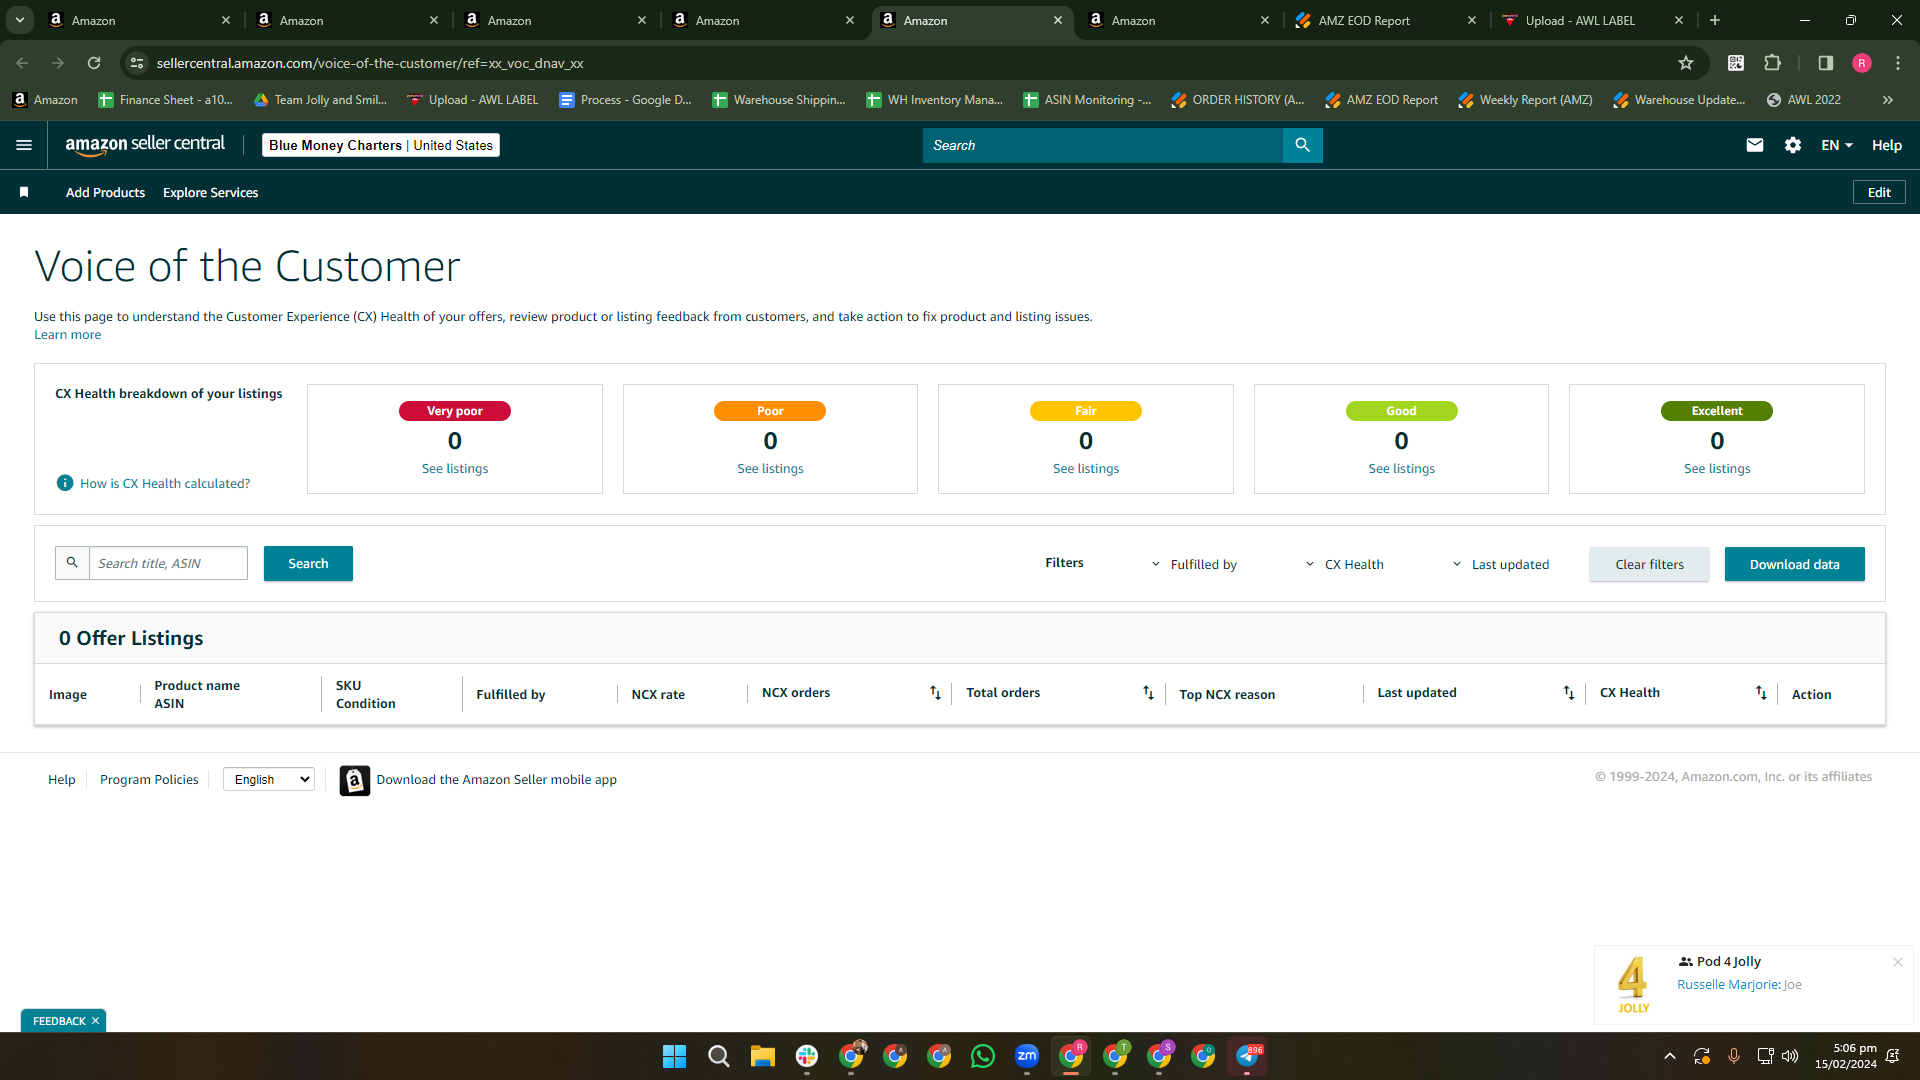Show more bookmarks with the chevron
Viewport: 1920px width, 1080px height.
click(1888, 100)
